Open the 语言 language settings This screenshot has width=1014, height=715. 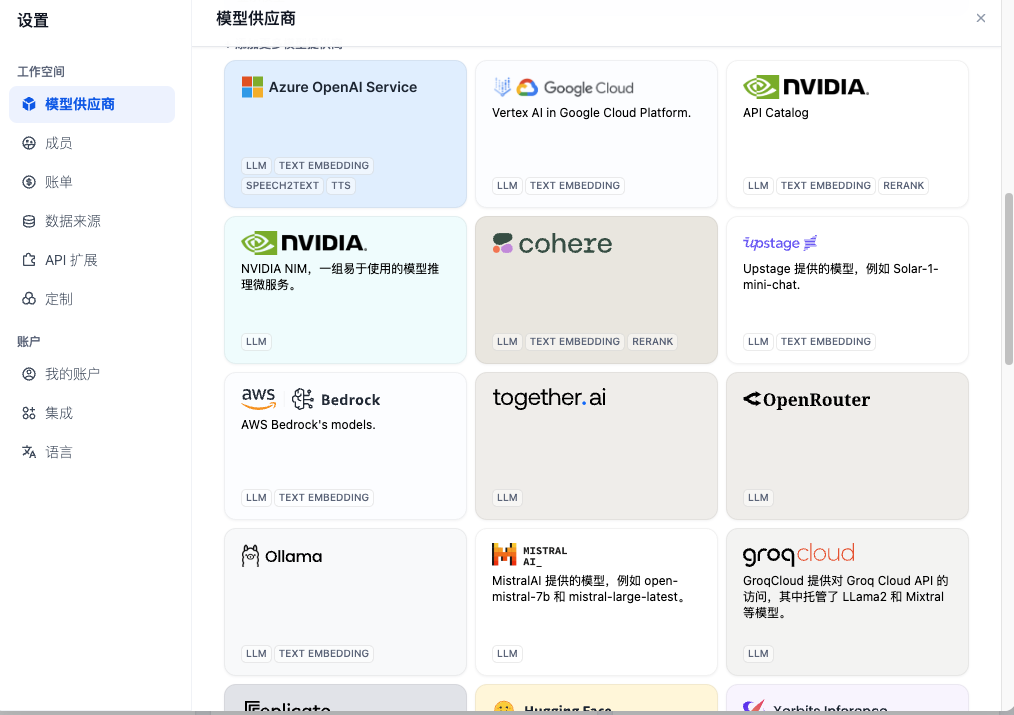pyautogui.click(x=58, y=452)
